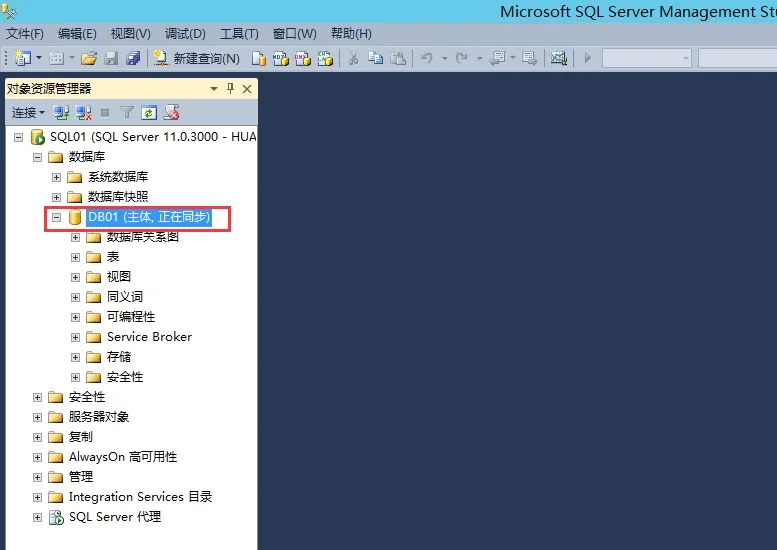Open the 调试(D) menu
This screenshot has width=777, height=550.
coord(185,34)
